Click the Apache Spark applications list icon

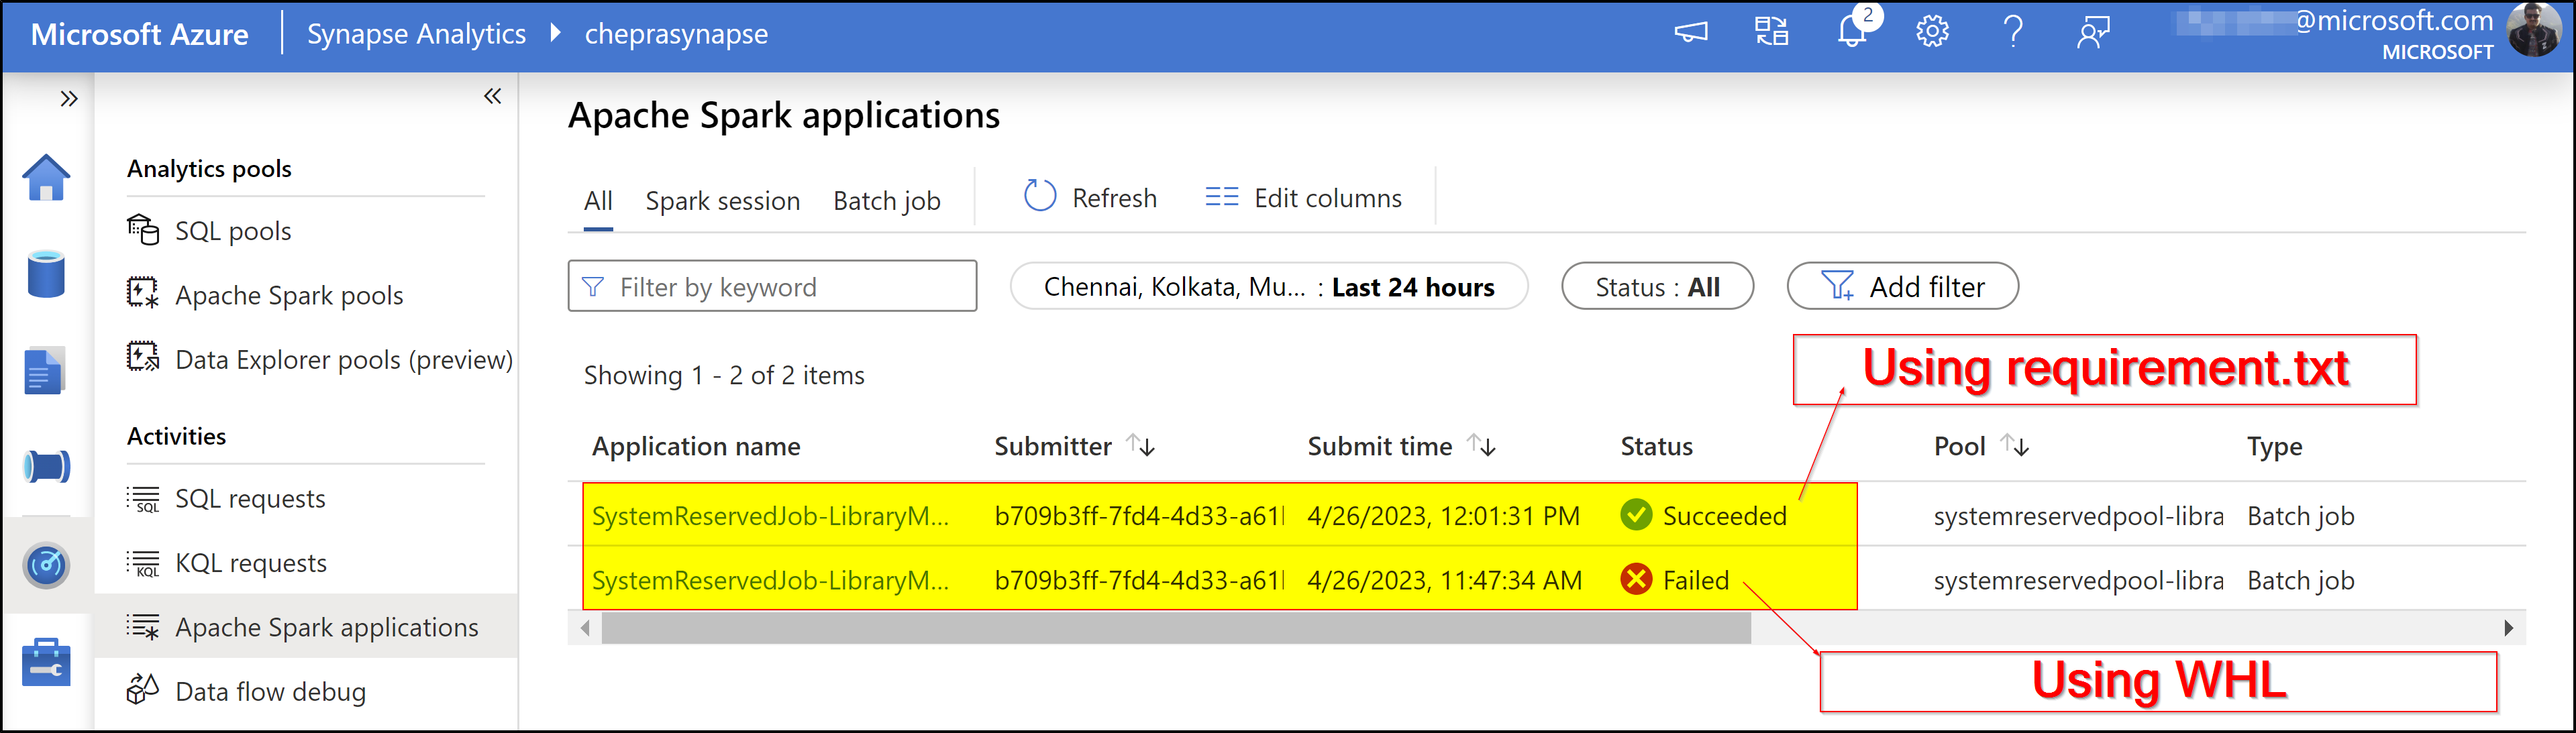[x=143, y=627]
